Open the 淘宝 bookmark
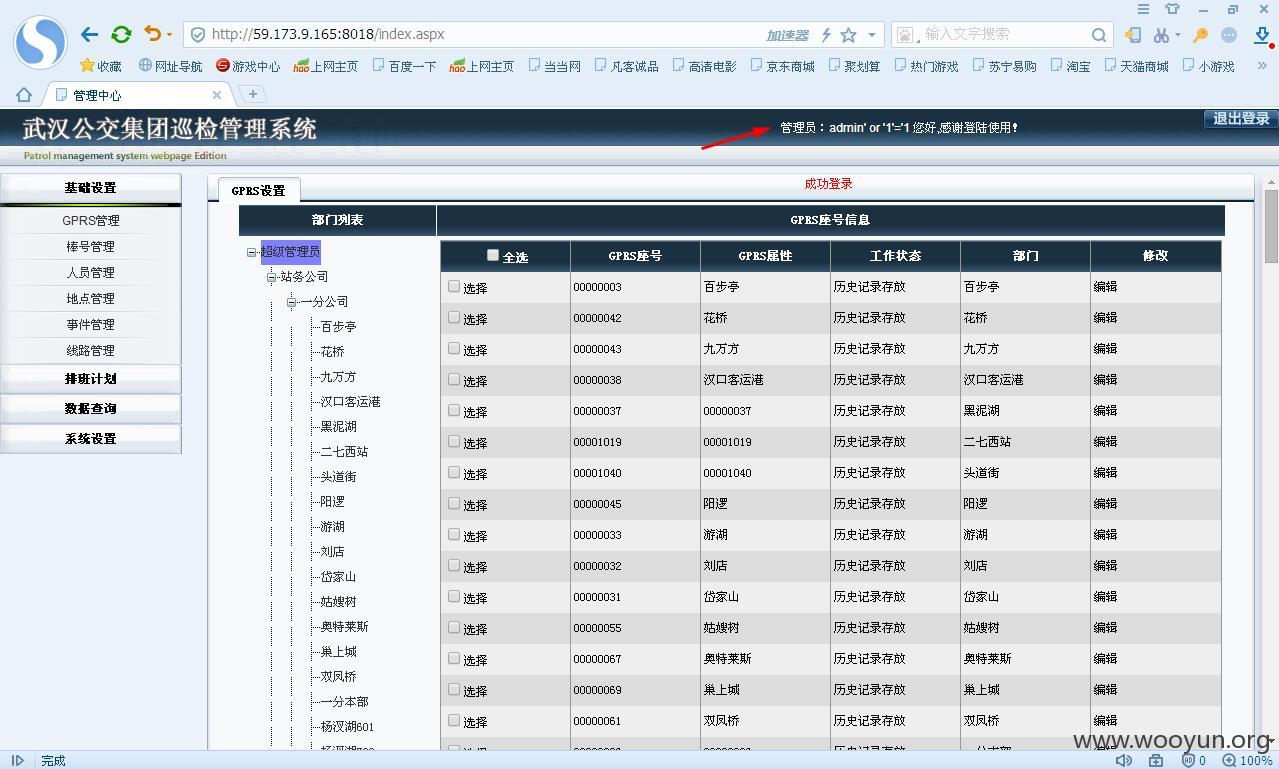 coord(1069,66)
